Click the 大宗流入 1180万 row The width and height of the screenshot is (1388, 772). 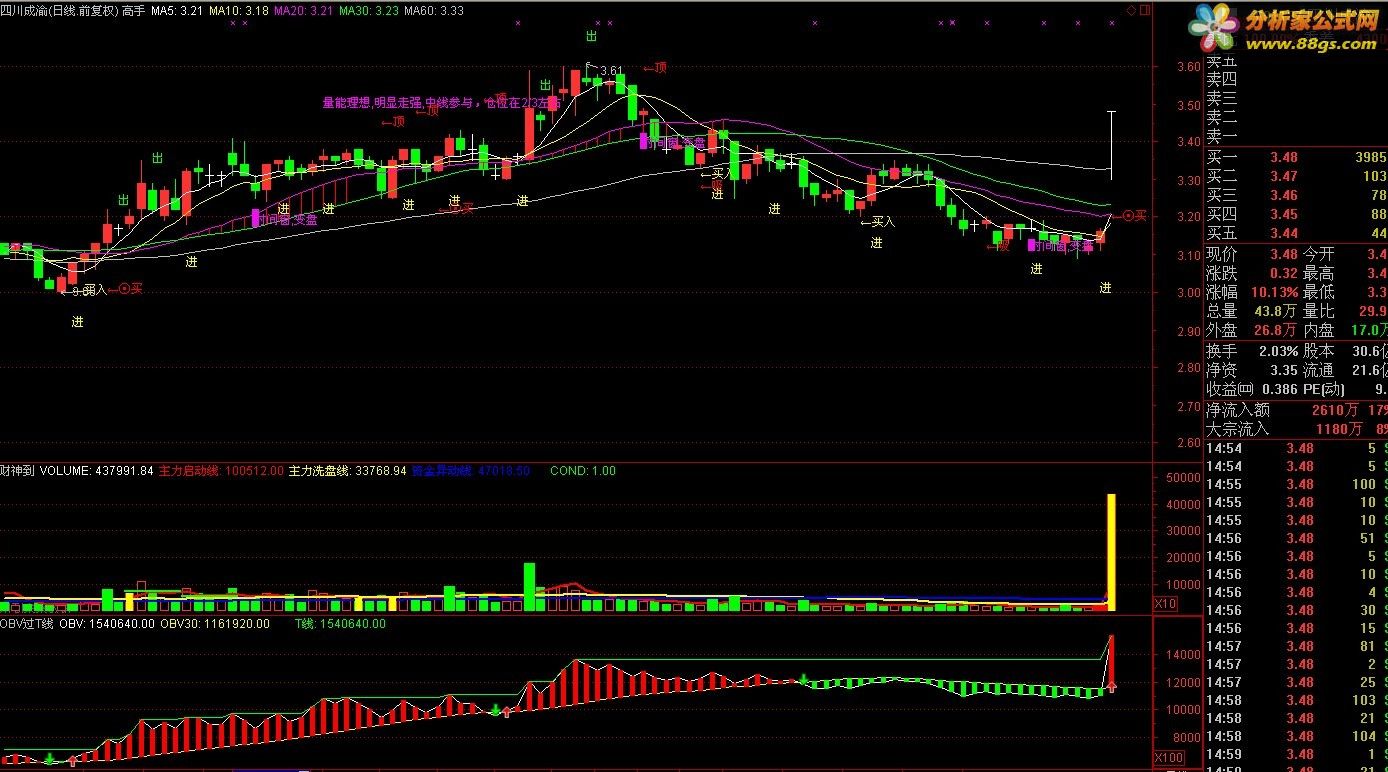pos(1296,429)
